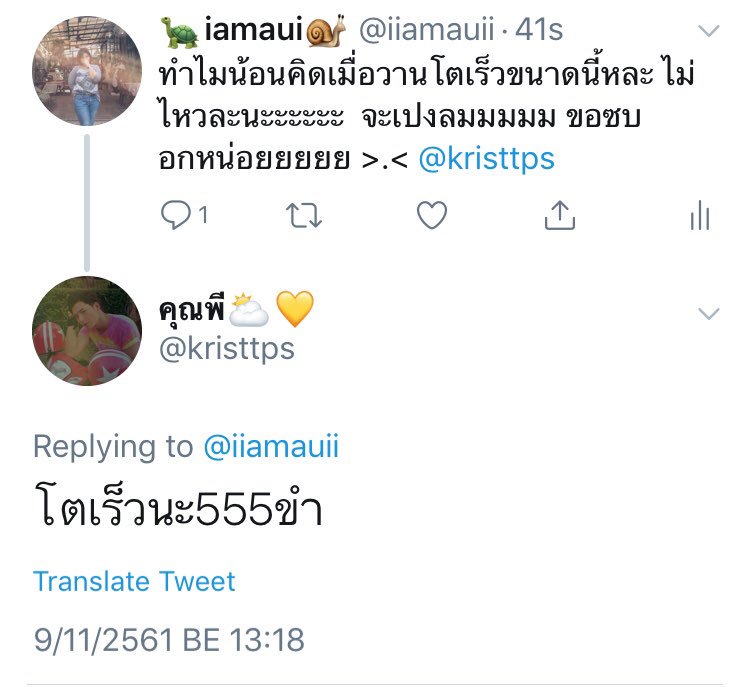Open iamaui's profile picture
750x687 pixels.
tap(87, 71)
